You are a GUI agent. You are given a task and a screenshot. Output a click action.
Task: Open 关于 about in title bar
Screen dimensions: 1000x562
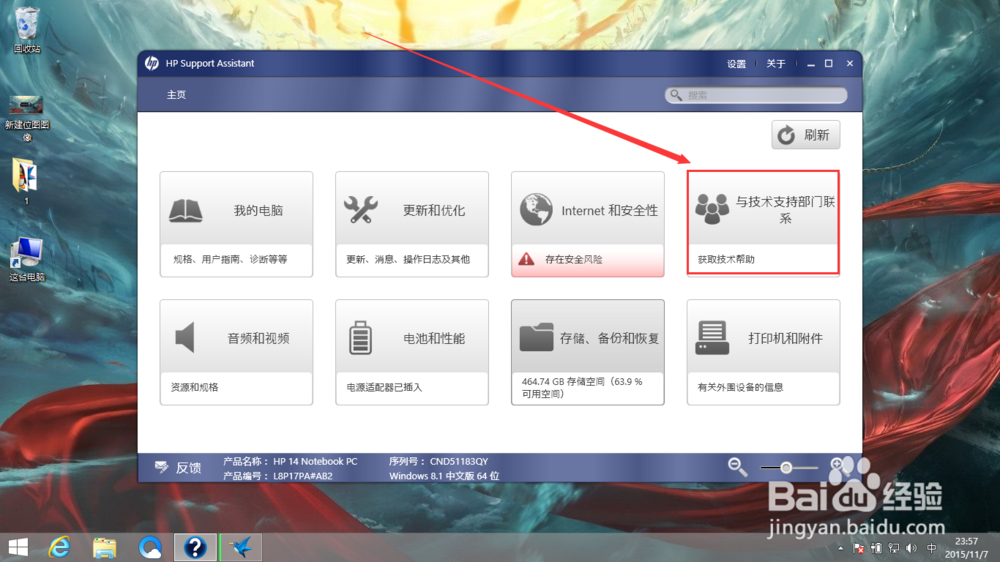point(776,64)
